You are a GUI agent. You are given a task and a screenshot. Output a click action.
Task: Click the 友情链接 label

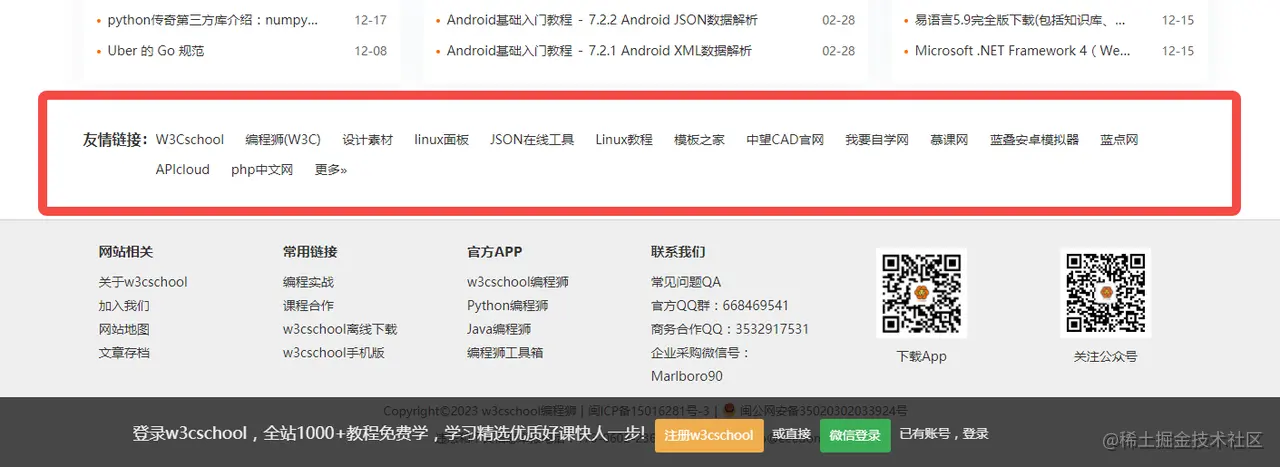click(115, 140)
